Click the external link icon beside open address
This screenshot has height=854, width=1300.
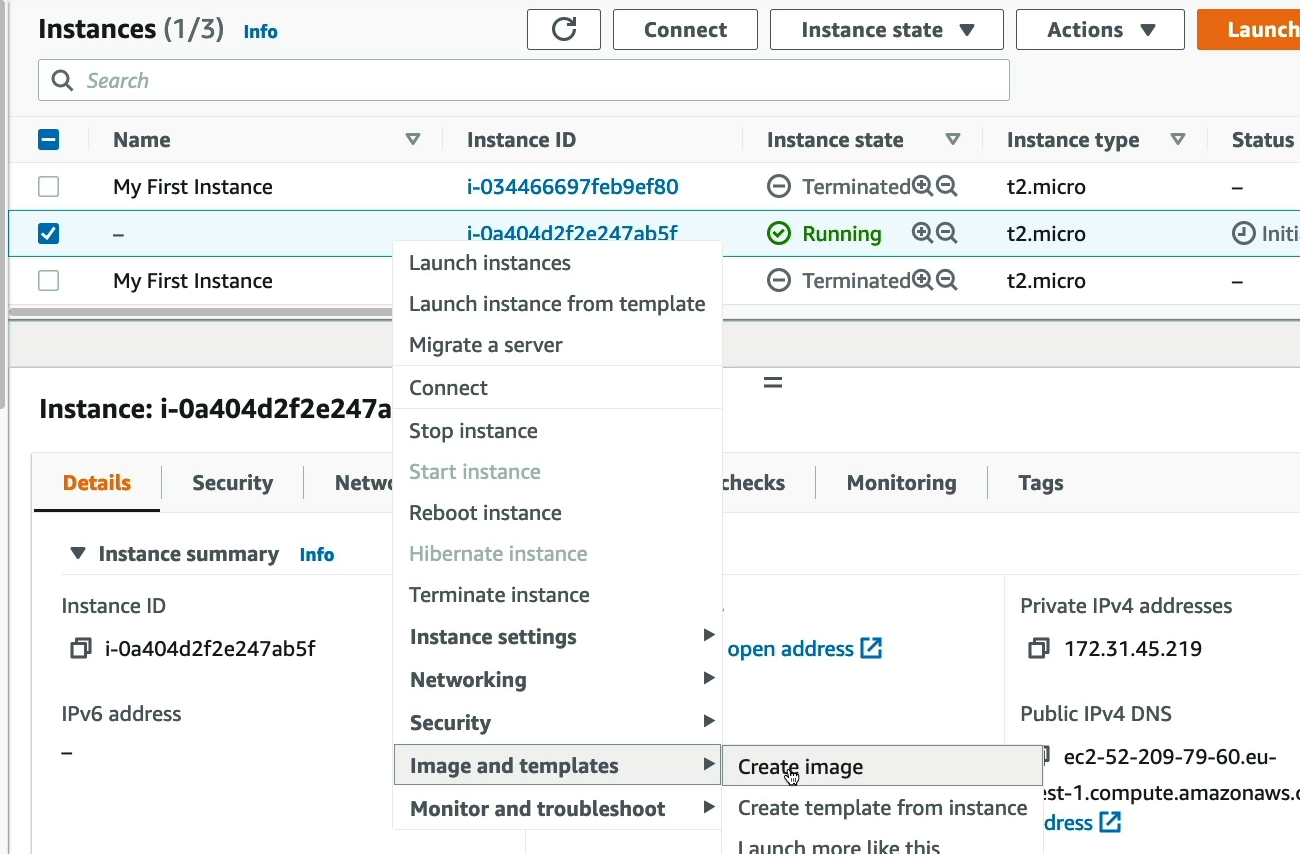(x=871, y=649)
